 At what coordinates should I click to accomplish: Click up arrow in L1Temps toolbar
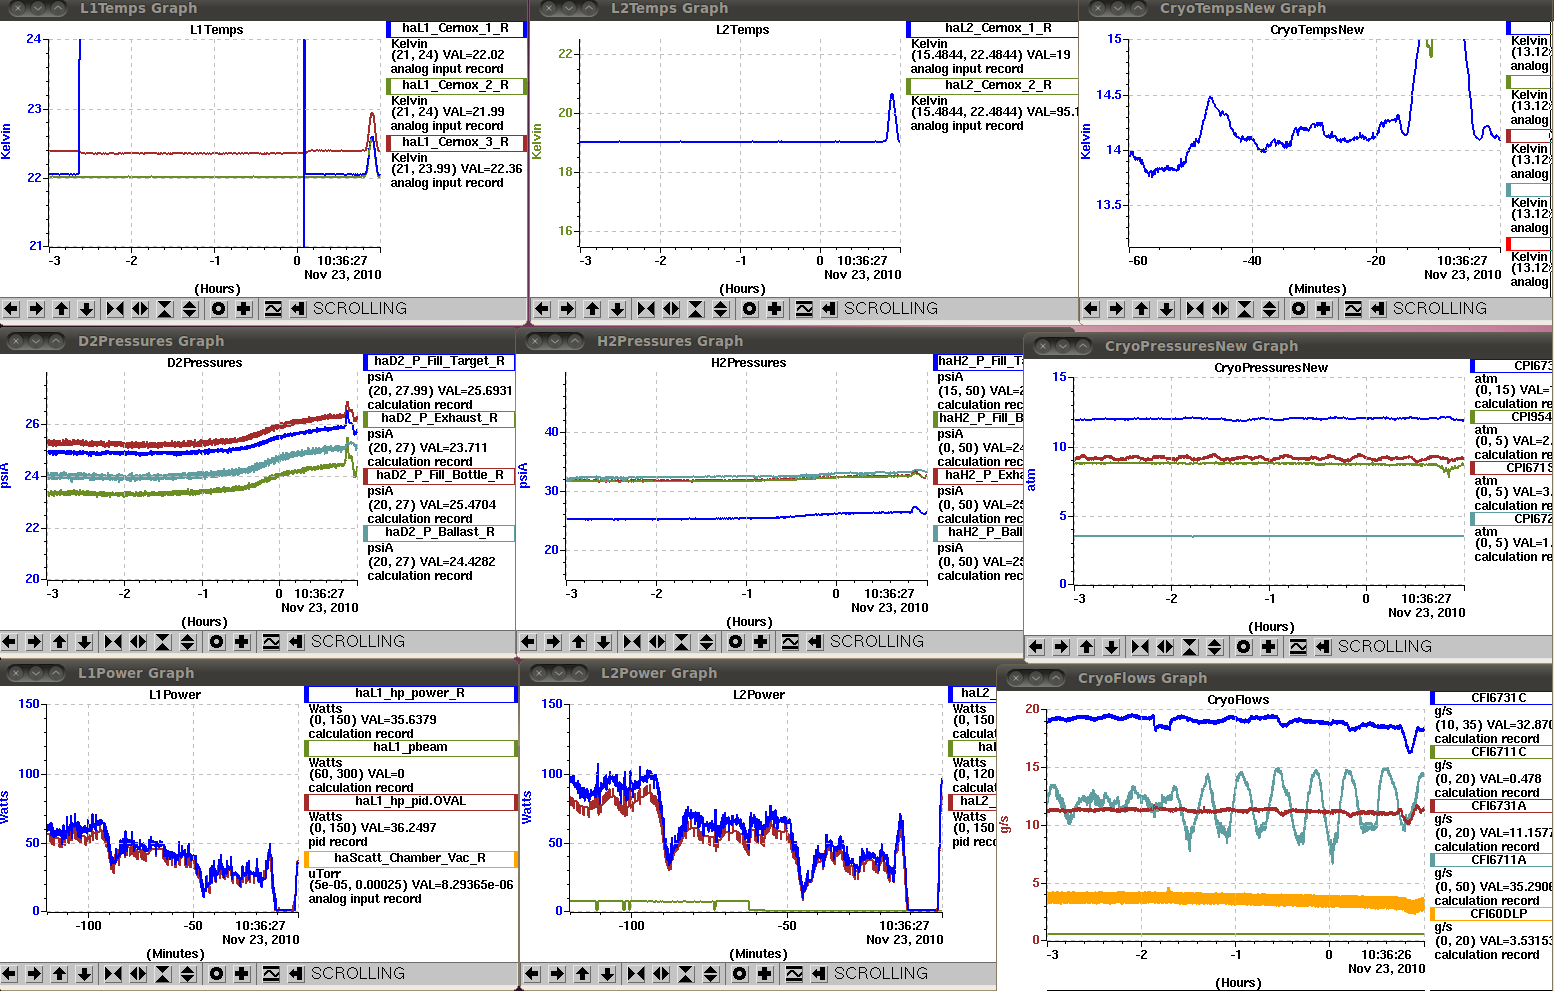pos(62,309)
